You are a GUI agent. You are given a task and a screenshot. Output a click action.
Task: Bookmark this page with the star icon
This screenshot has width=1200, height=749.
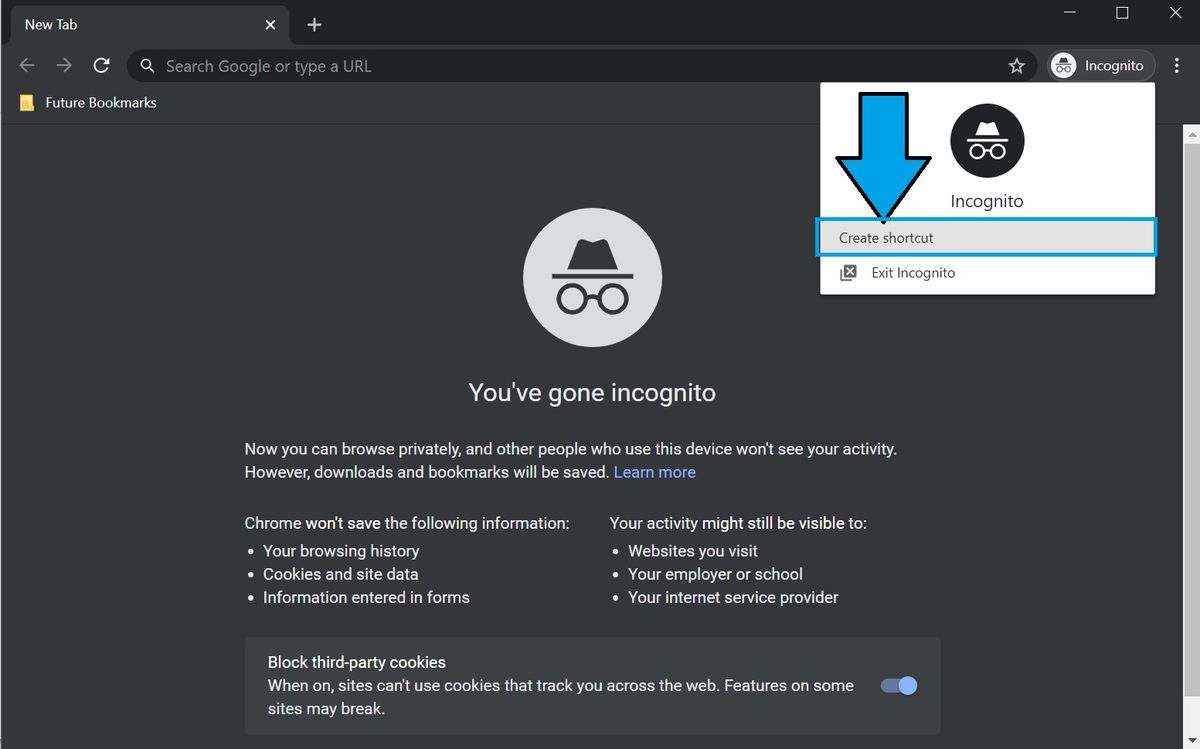click(x=1016, y=65)
